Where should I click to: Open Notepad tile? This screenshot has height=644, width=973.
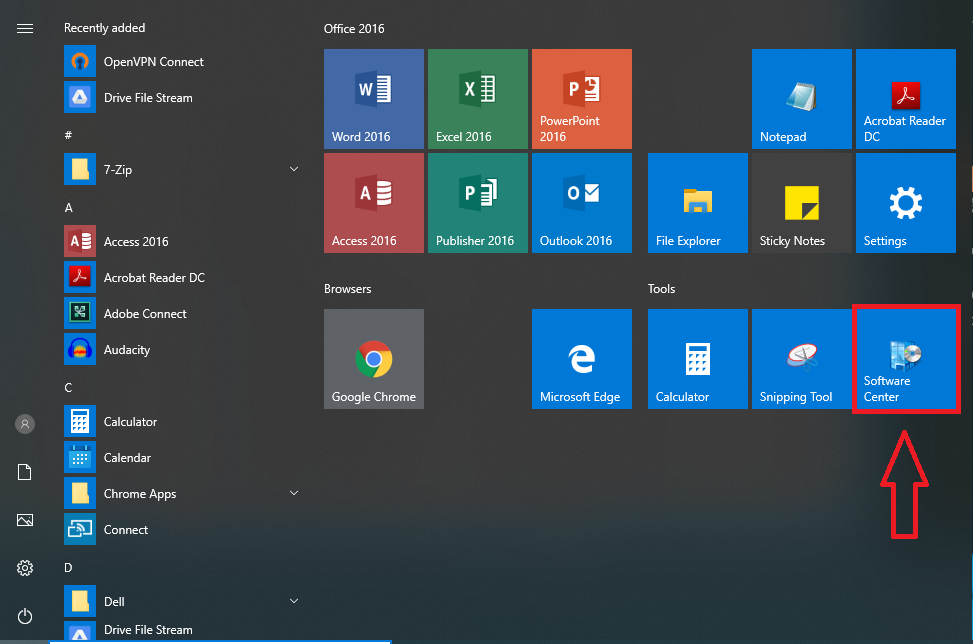[802, 98]
